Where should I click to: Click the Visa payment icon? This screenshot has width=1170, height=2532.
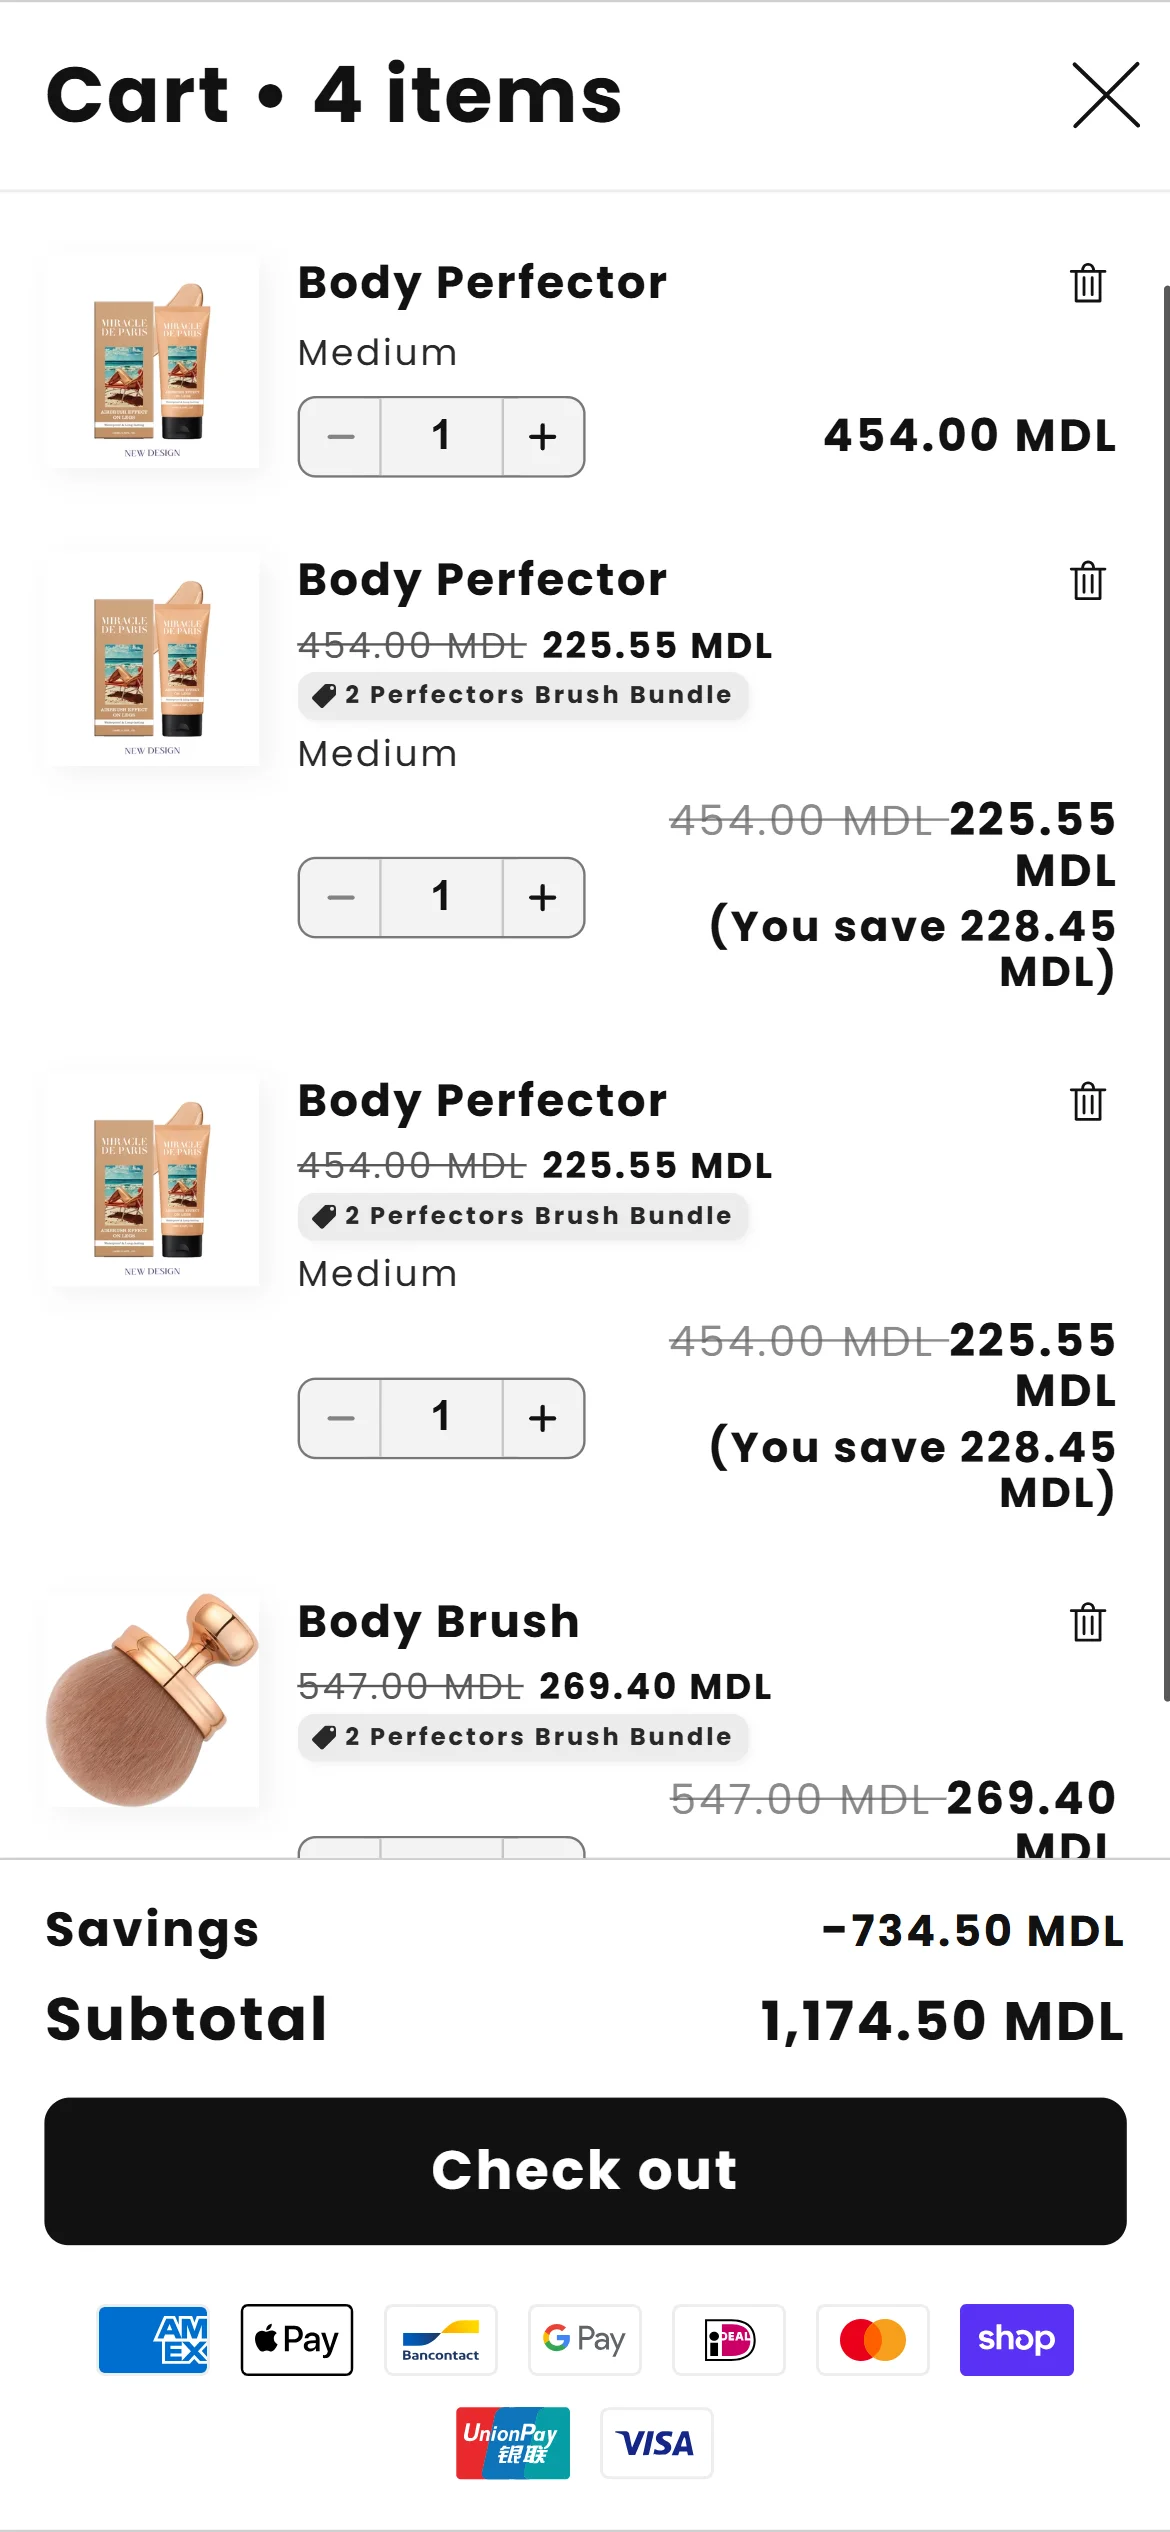(x=656, y=2443)
